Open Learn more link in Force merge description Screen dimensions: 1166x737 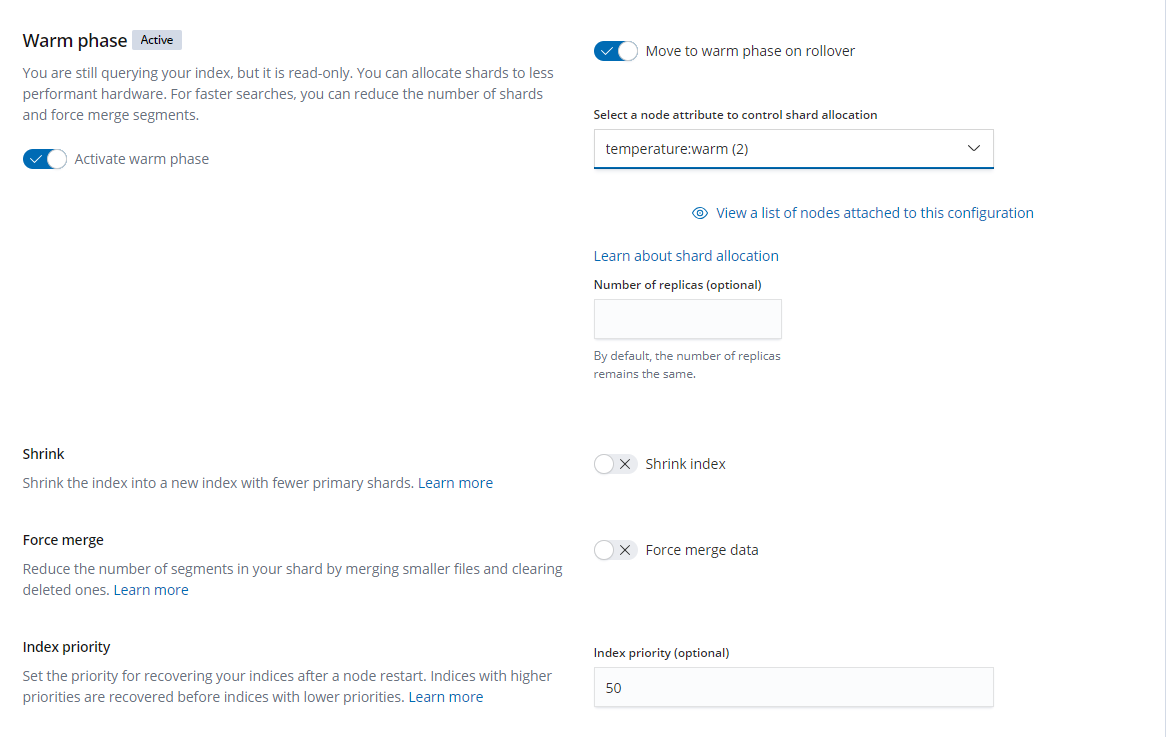click(x=151, y=590)
